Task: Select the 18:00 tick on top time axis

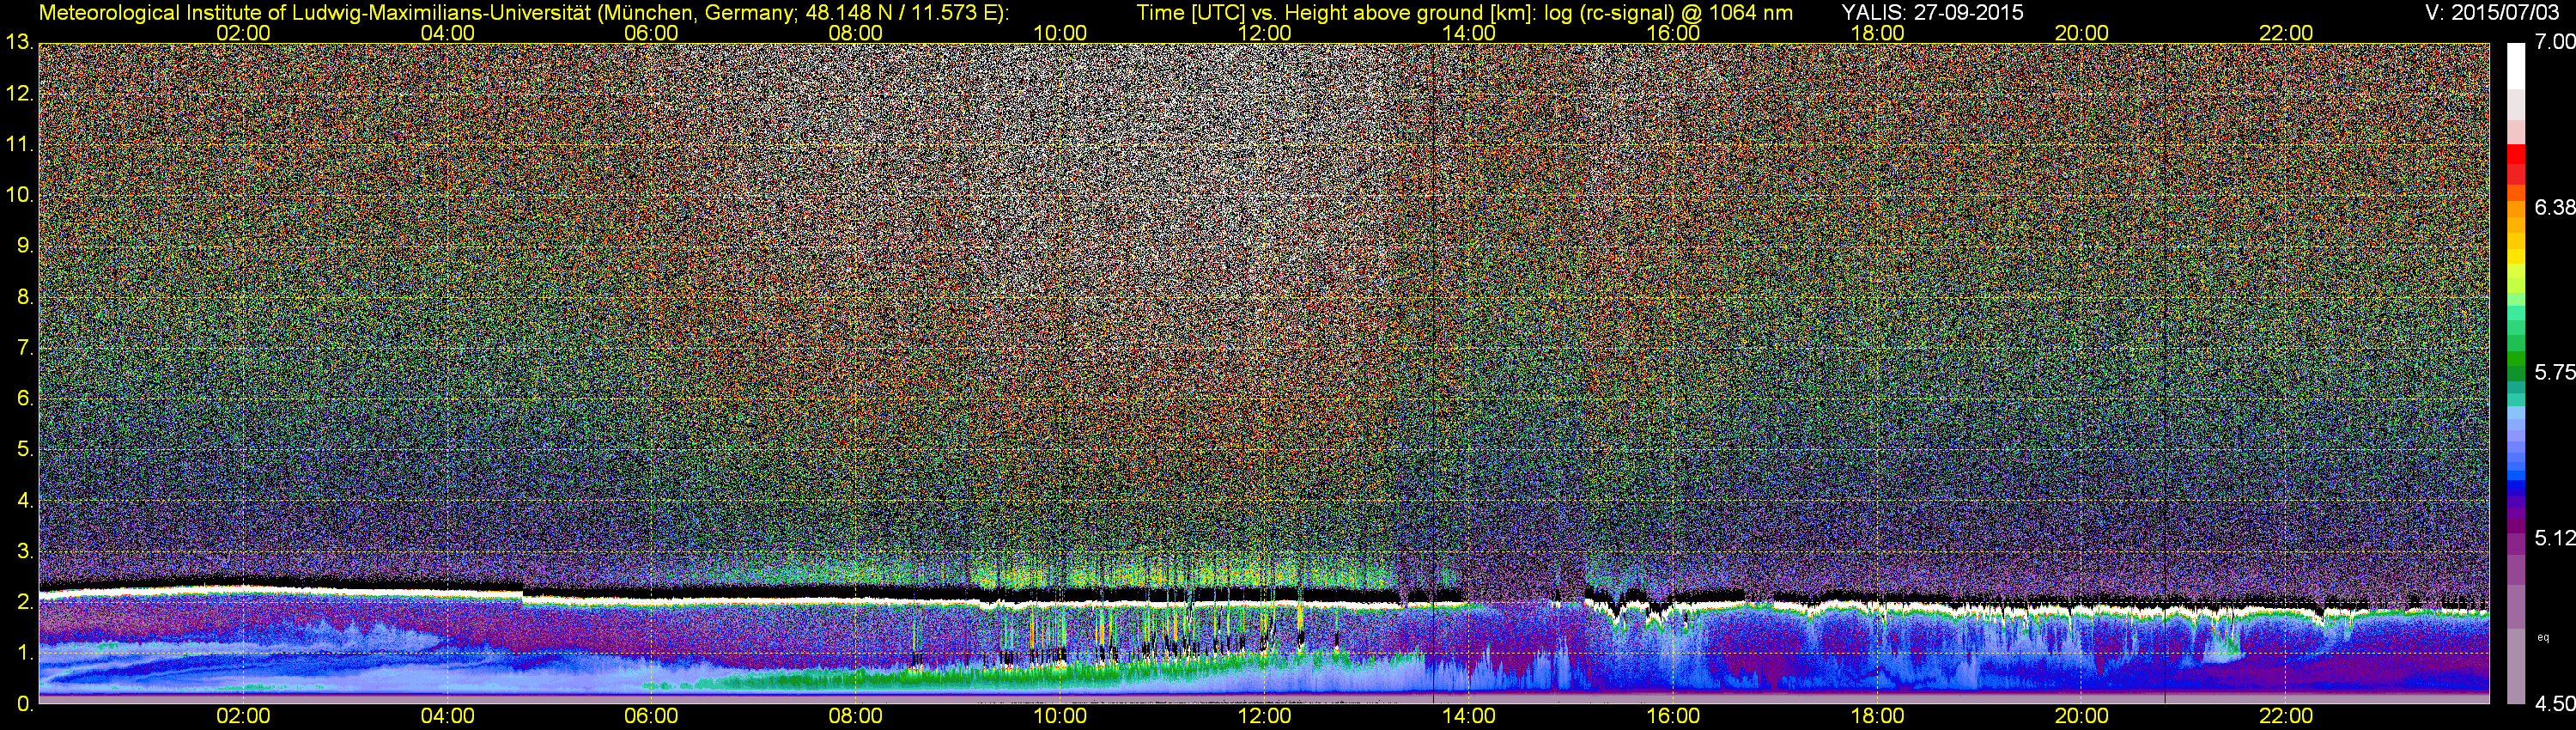Action: (x=1877, y=33)
